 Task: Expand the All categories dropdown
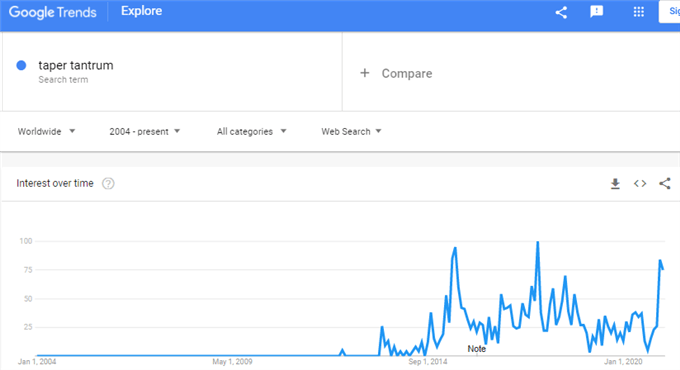tap(252, 131)
